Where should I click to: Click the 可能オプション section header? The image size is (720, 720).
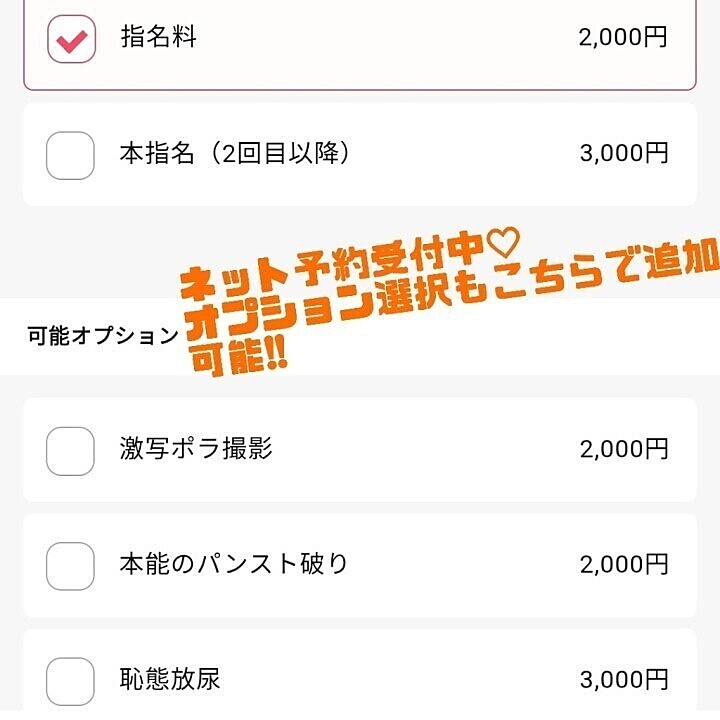coord(102,336)
